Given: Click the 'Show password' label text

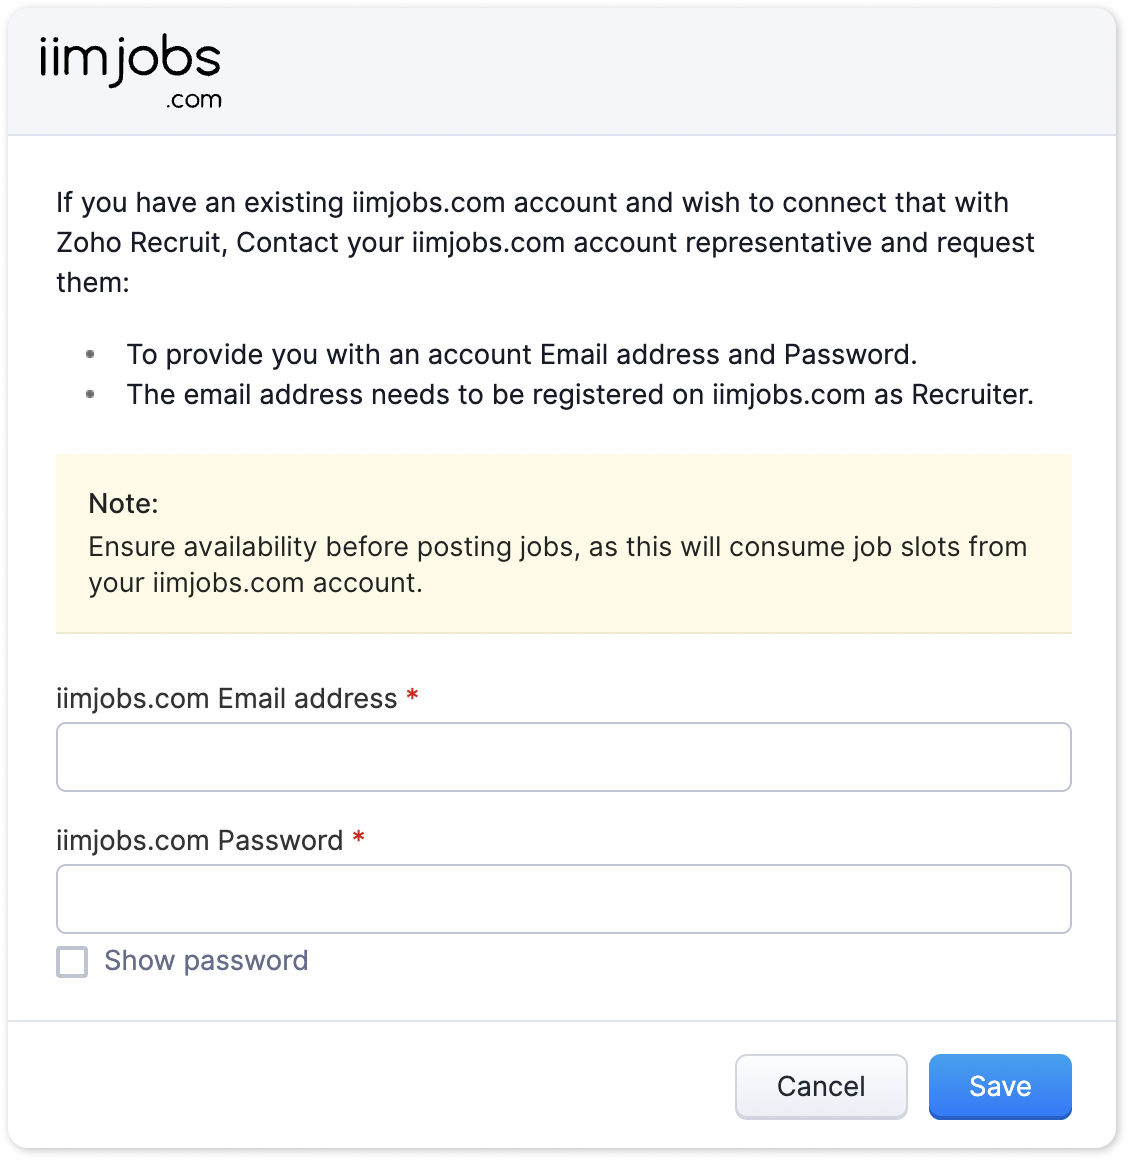Looking at the screenshot, I should point(206,961).
